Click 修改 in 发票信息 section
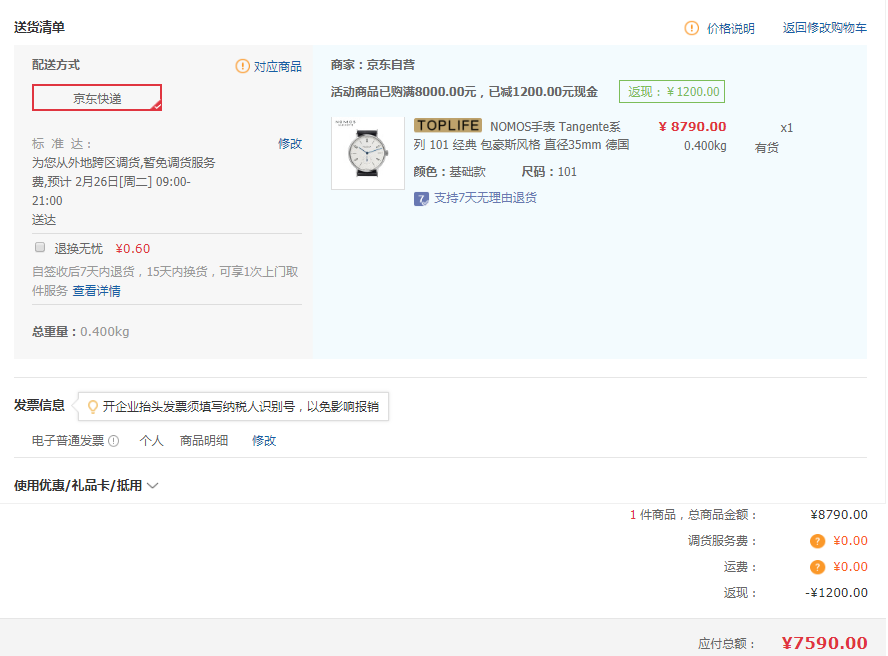This screenshot has width=888, height=656. (x=264, y=441)
